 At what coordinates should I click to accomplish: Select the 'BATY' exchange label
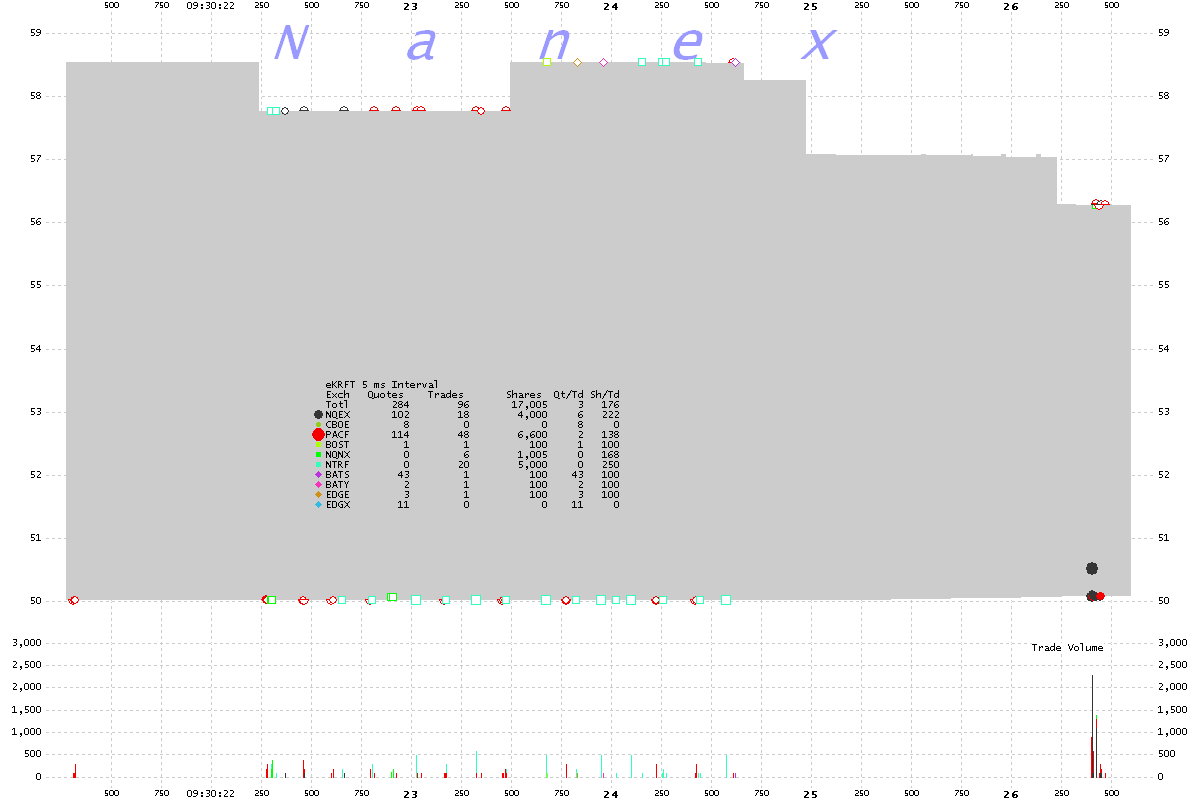pyautogui.click(x=338, y=484)
